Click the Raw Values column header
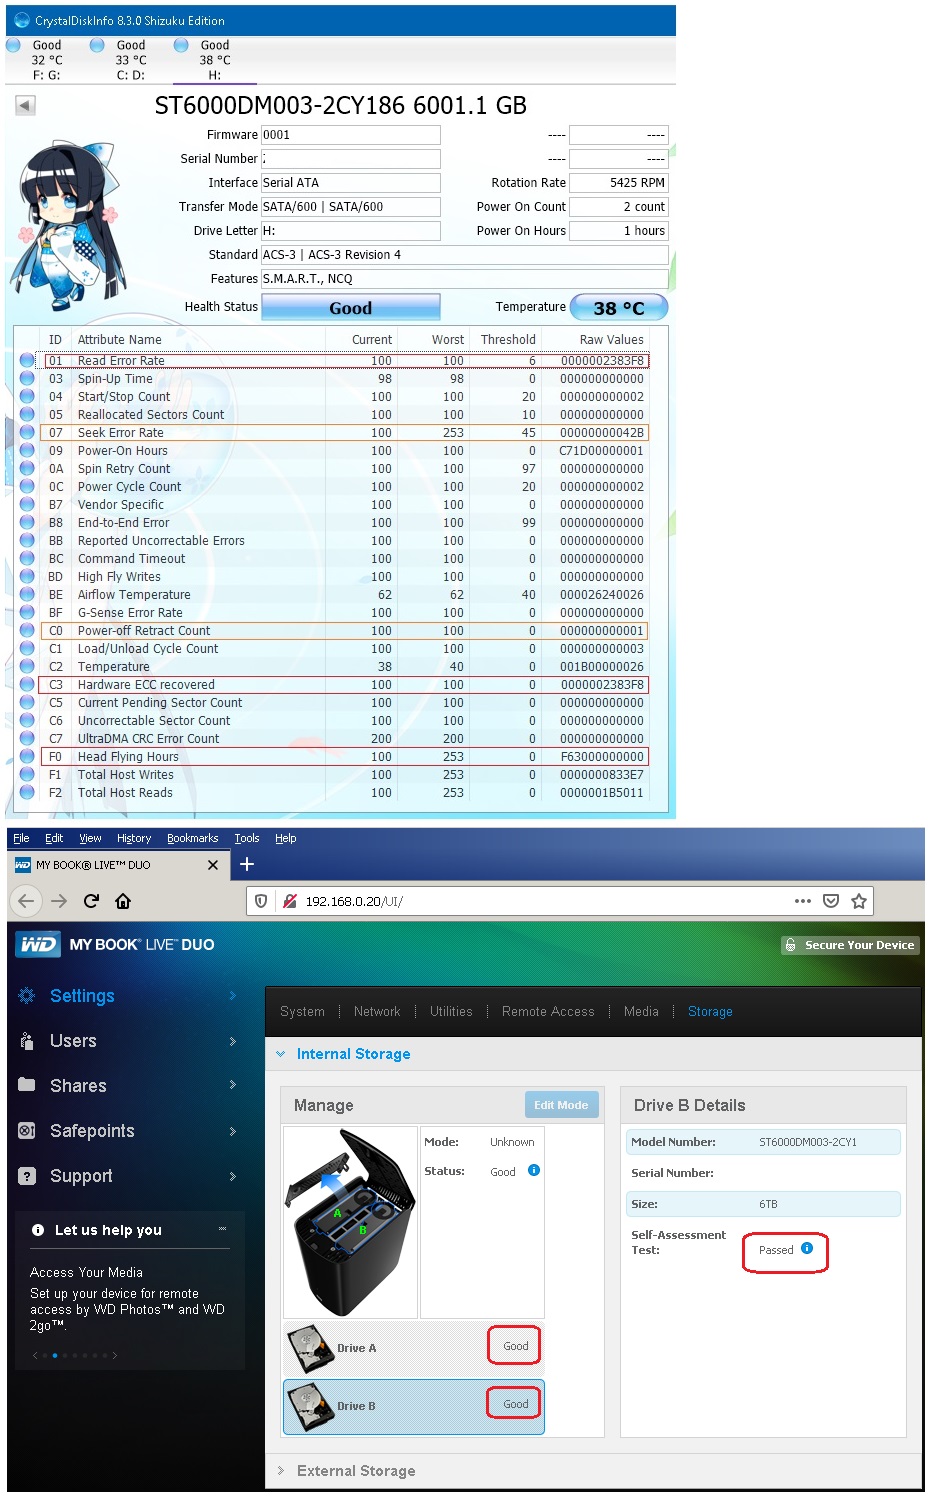 tap(611, 340)
